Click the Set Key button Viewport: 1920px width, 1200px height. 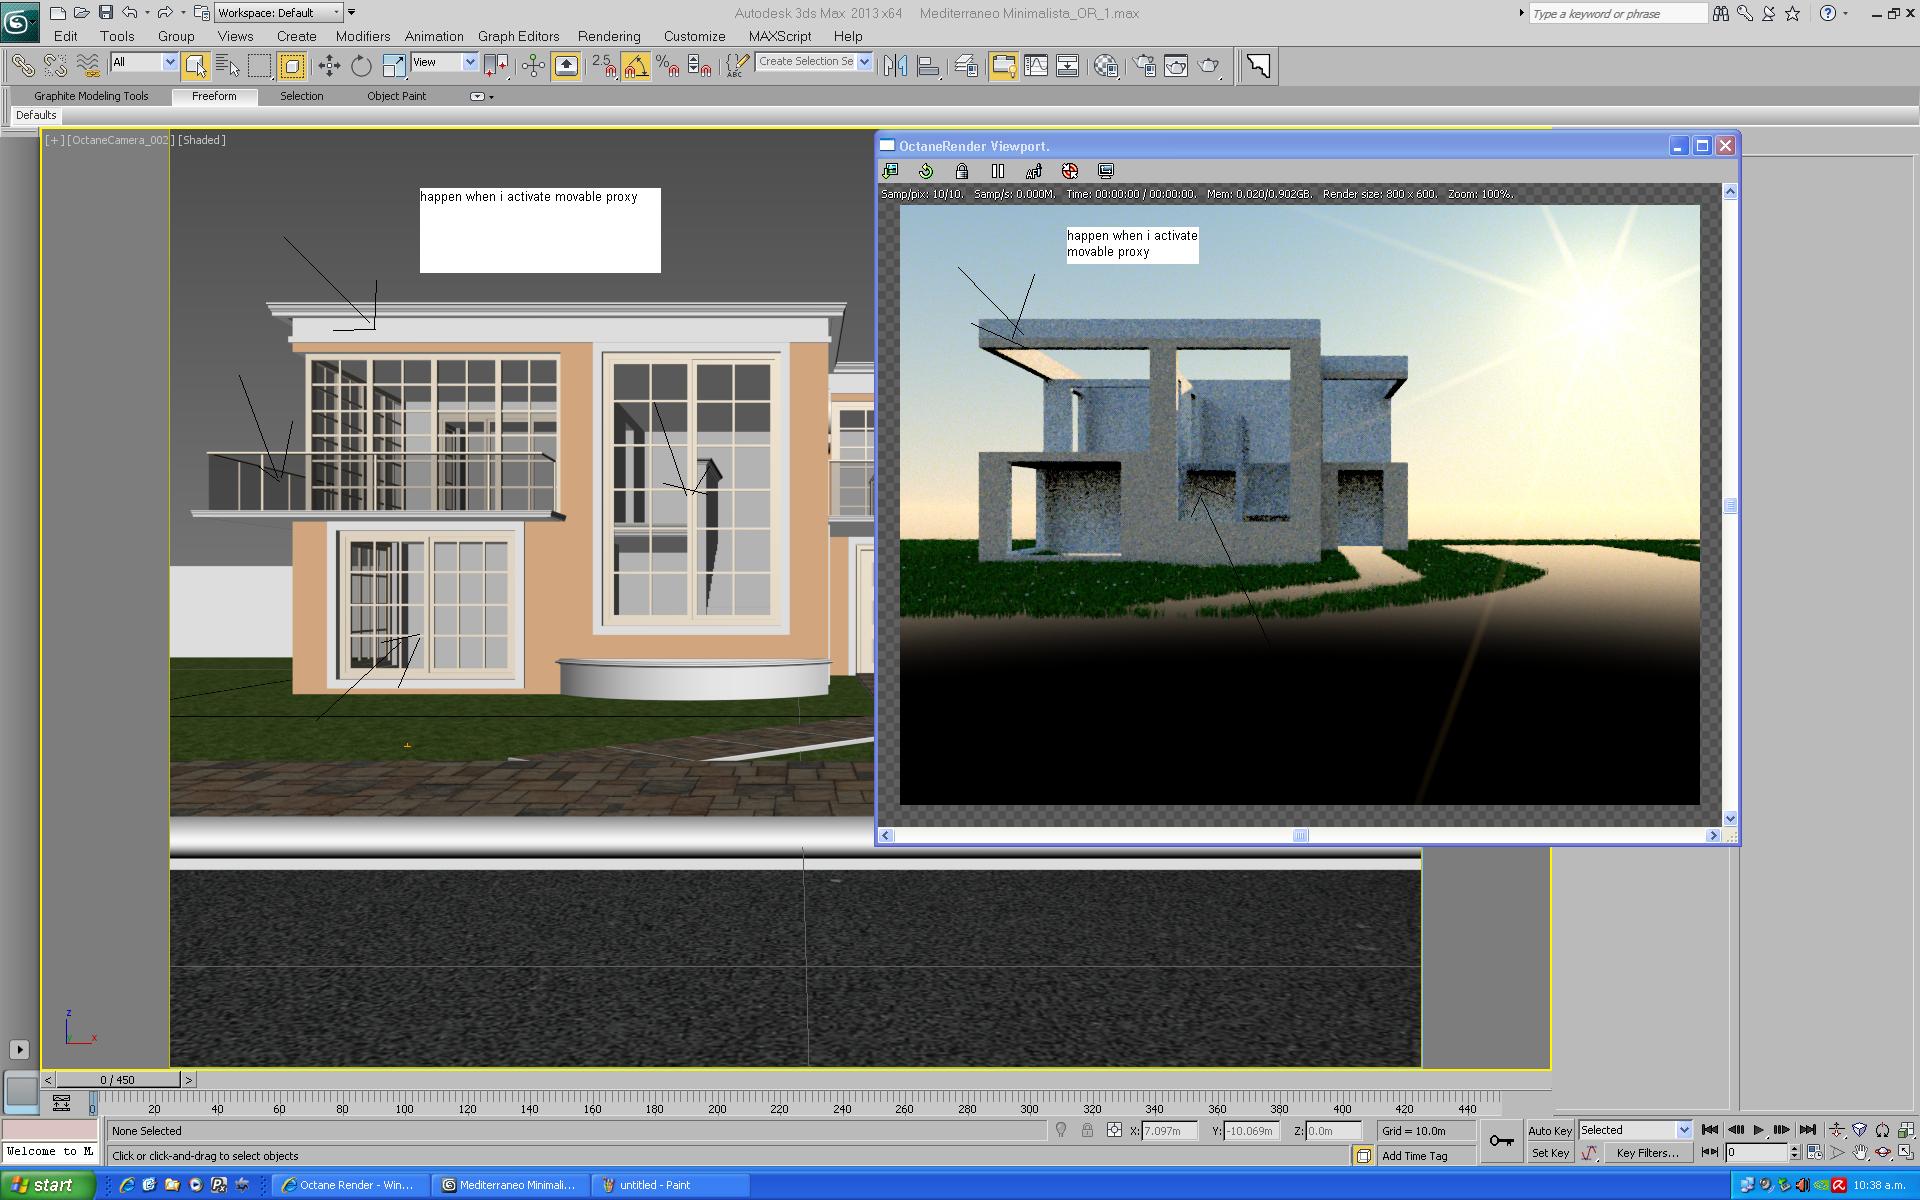coord(1549,1153)
